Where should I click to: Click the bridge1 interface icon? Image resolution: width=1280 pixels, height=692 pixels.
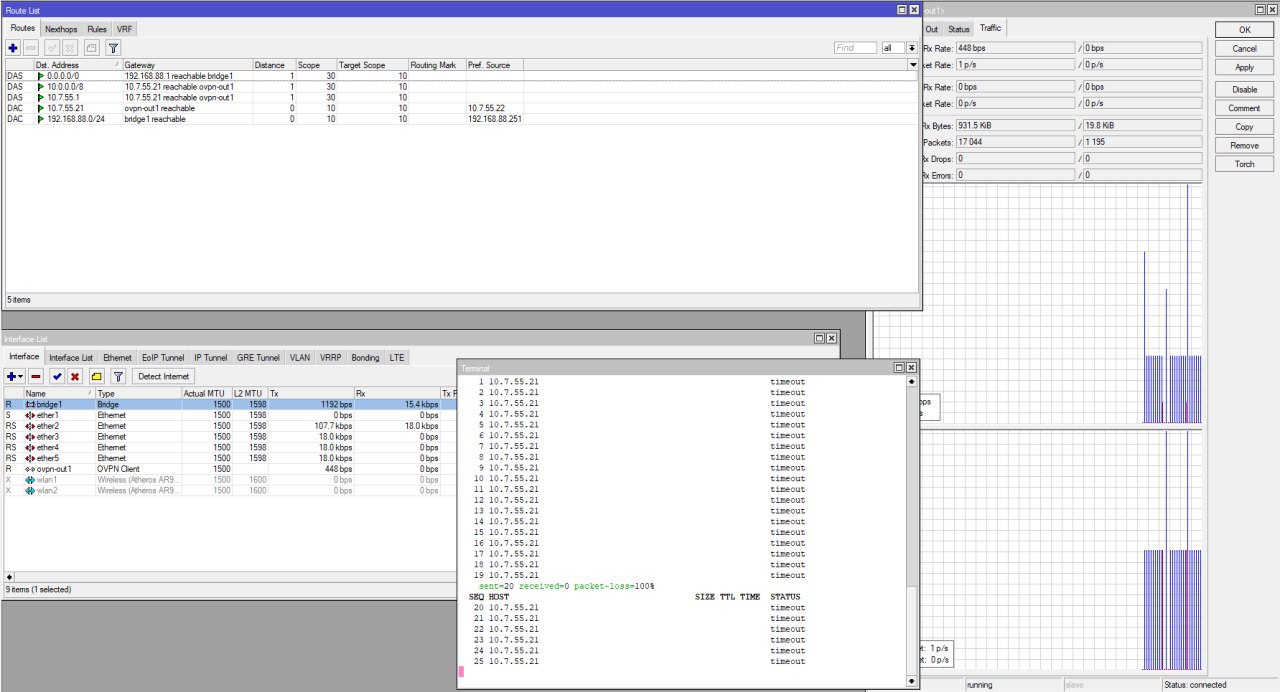(30, 404)
